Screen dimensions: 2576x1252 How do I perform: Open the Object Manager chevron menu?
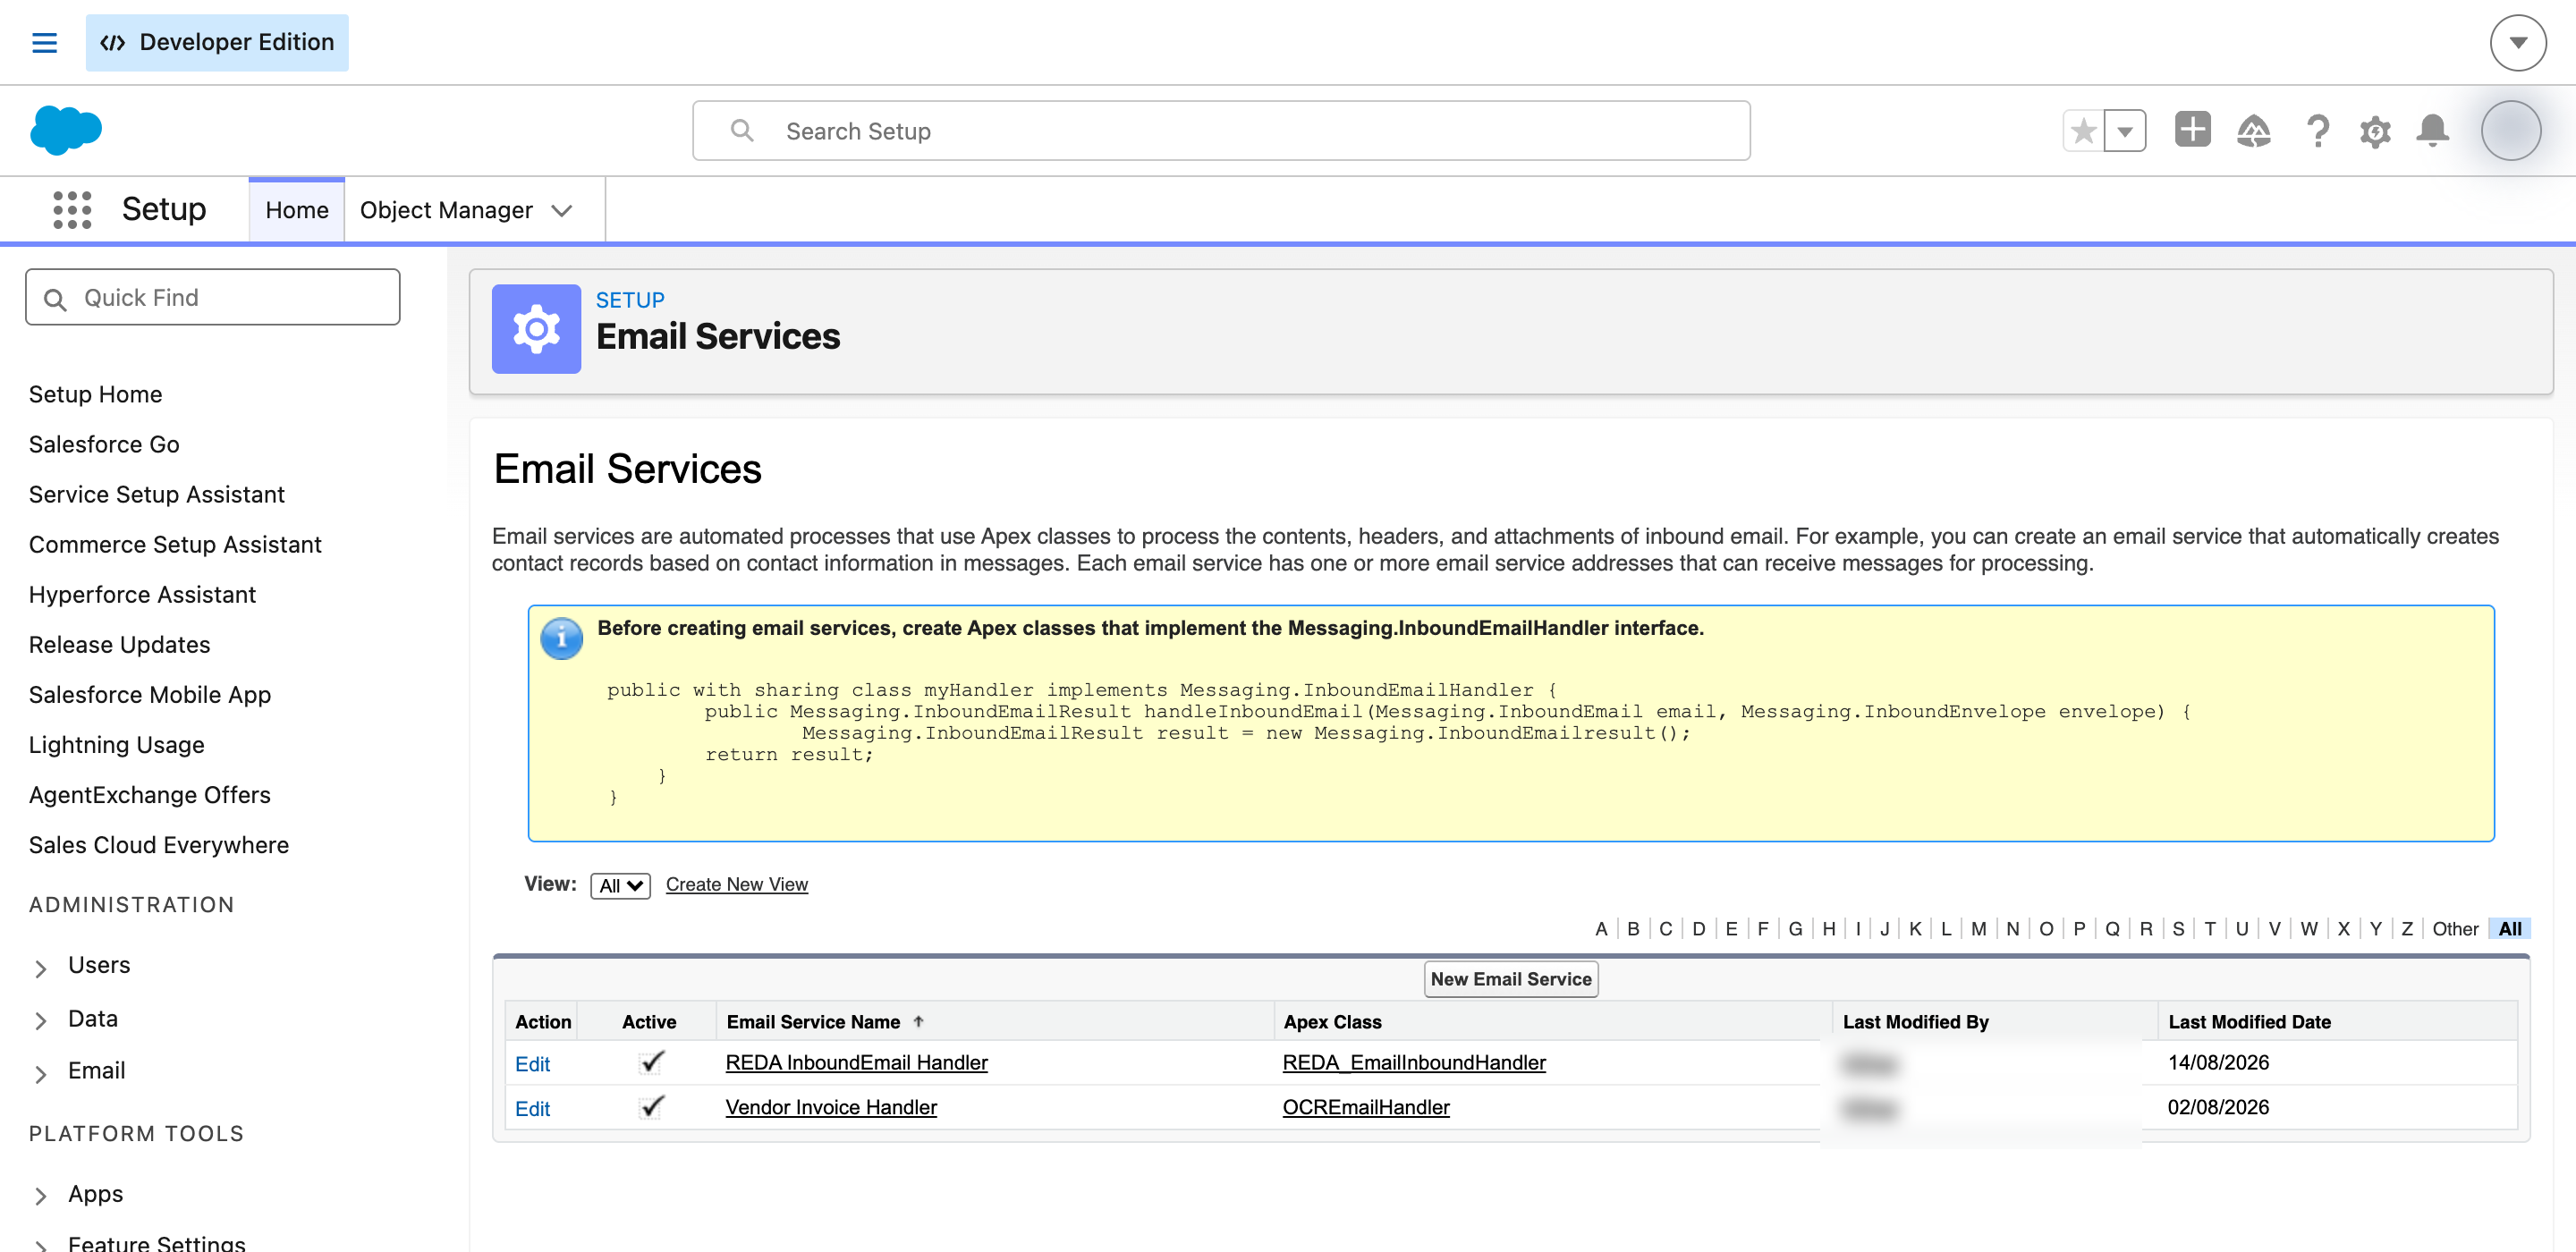click(562, 210)
